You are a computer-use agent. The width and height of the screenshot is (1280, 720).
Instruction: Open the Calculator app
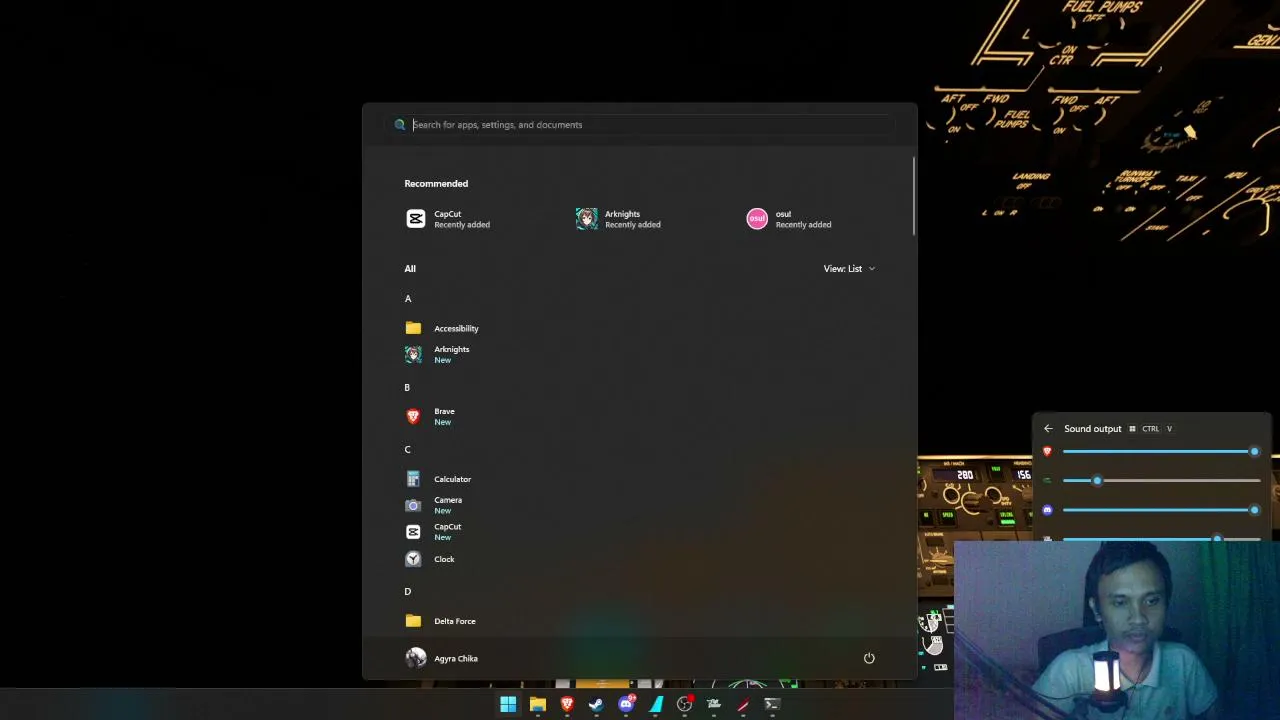[x=438, y=479]
